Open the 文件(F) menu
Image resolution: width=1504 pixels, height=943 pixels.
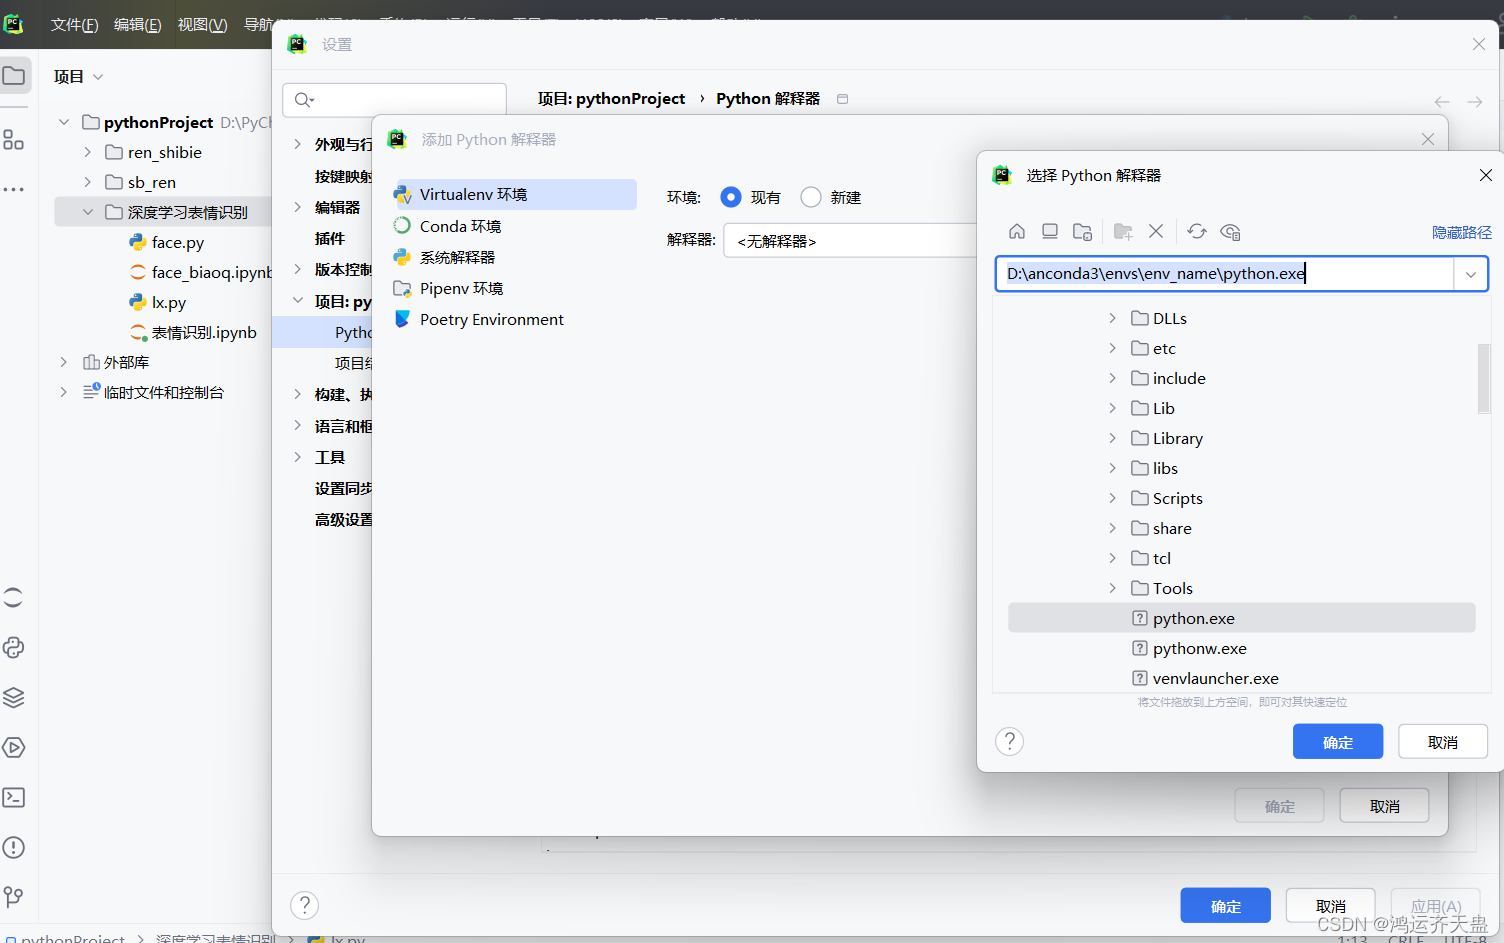click(74, 24)
